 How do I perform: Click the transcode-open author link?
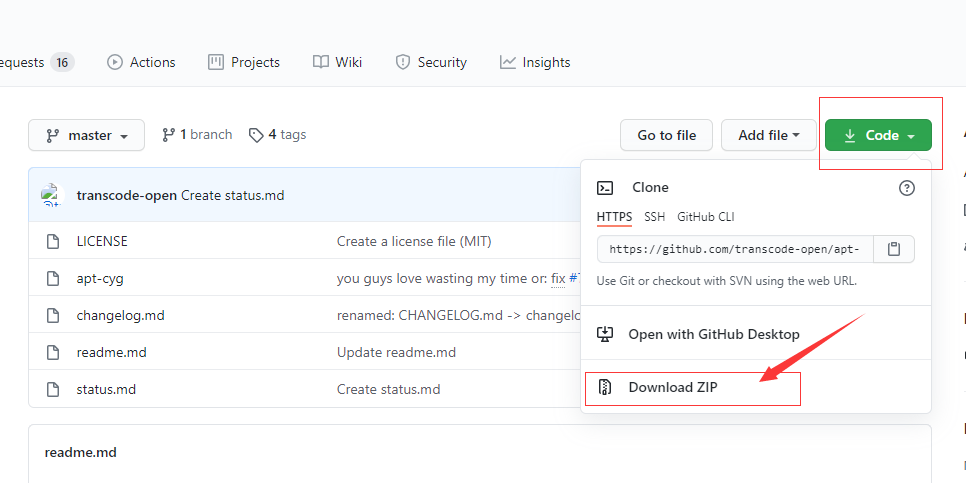(x=127, y=195)
